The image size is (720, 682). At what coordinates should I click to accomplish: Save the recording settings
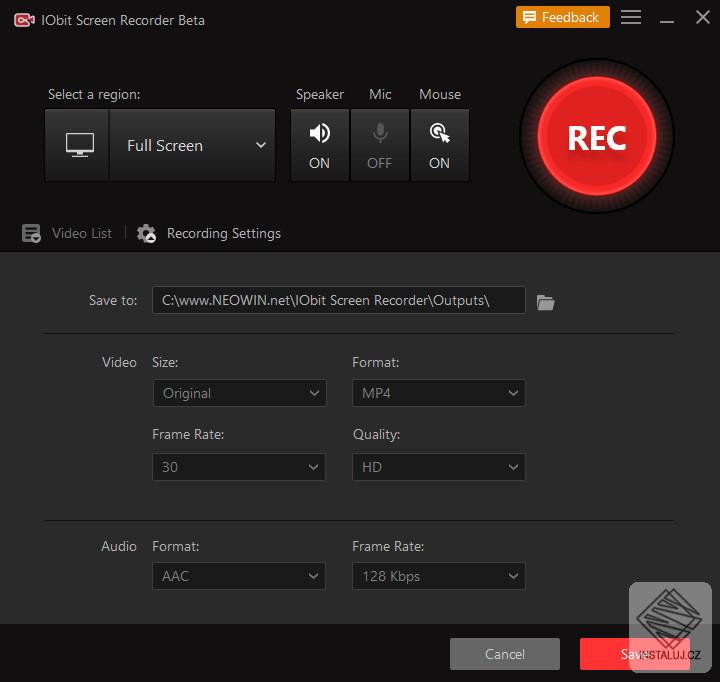click(635, 654)
